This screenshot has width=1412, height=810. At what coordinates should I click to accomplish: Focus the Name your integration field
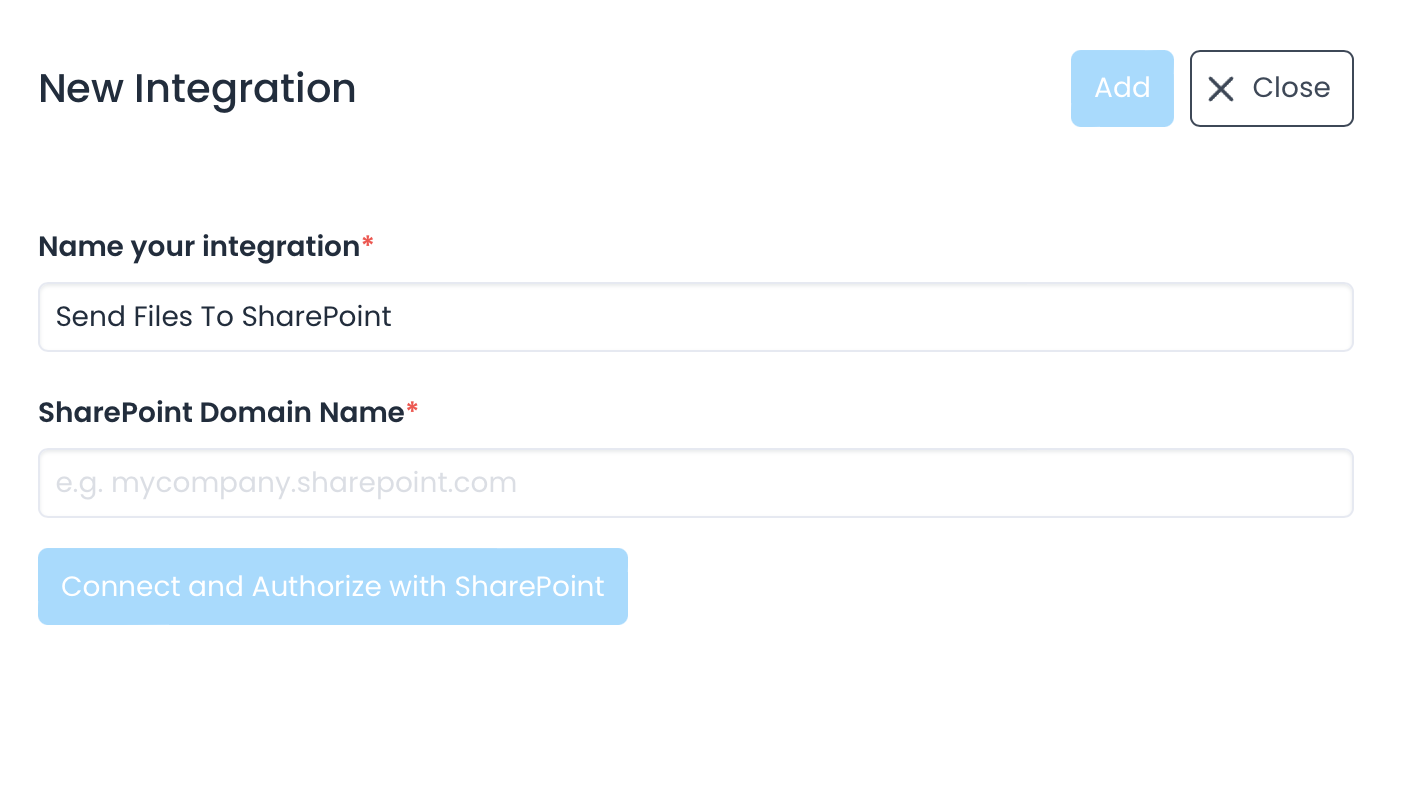tap(695, 317)
